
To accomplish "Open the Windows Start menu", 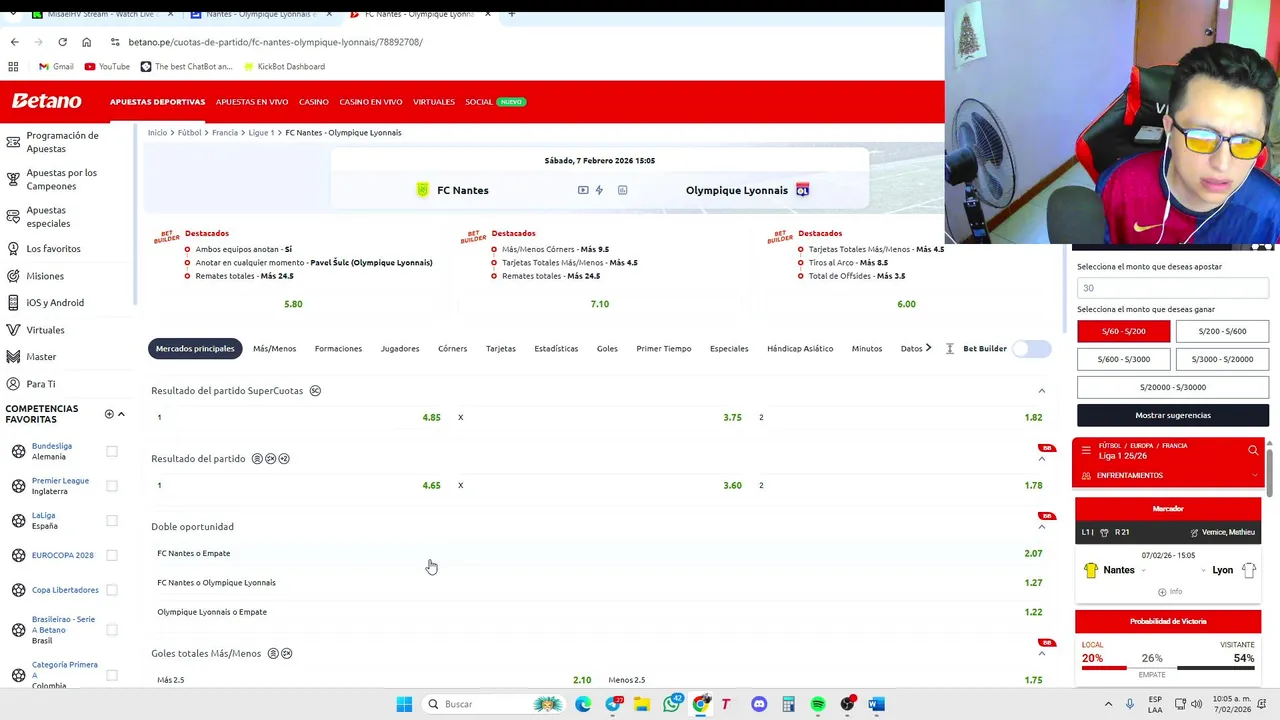I will tap(404, 704).
